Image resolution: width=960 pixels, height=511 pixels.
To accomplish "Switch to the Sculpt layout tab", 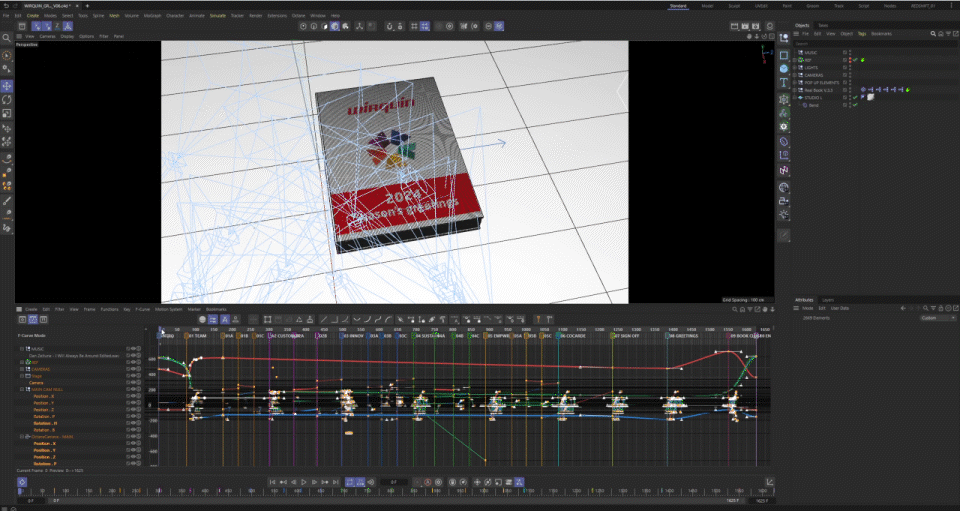I will [734, 6].
